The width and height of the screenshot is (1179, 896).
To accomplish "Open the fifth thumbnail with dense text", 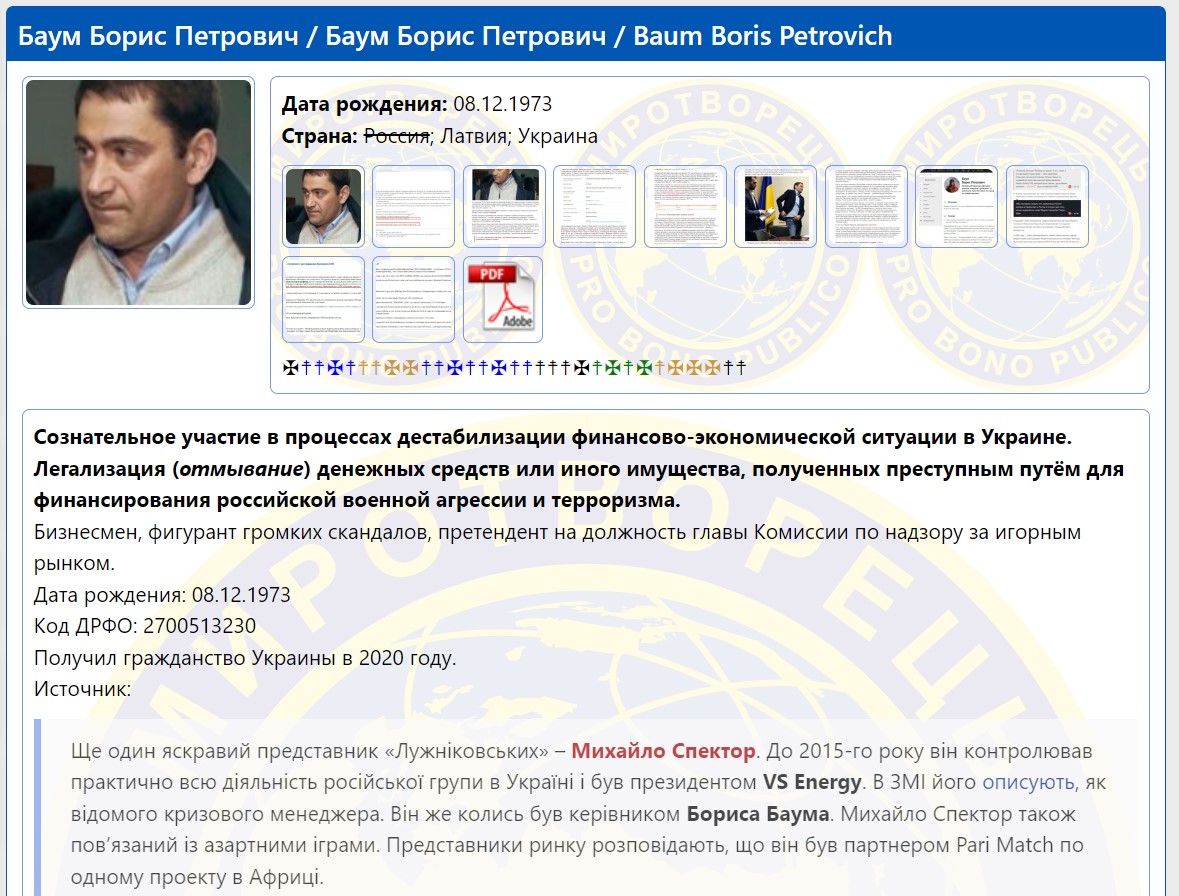I will point(685,206).
